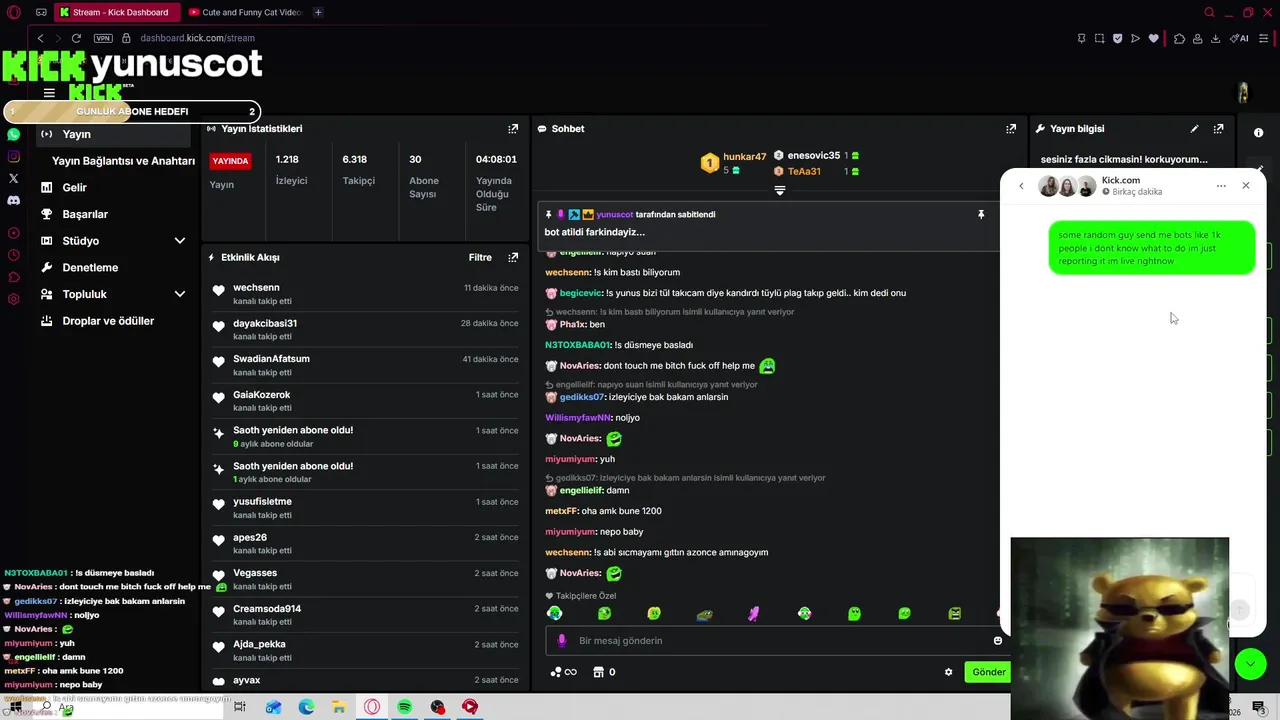Screen dimensions: 1280x720
Task: Select the purple praying hands emote
Action: 754,614
